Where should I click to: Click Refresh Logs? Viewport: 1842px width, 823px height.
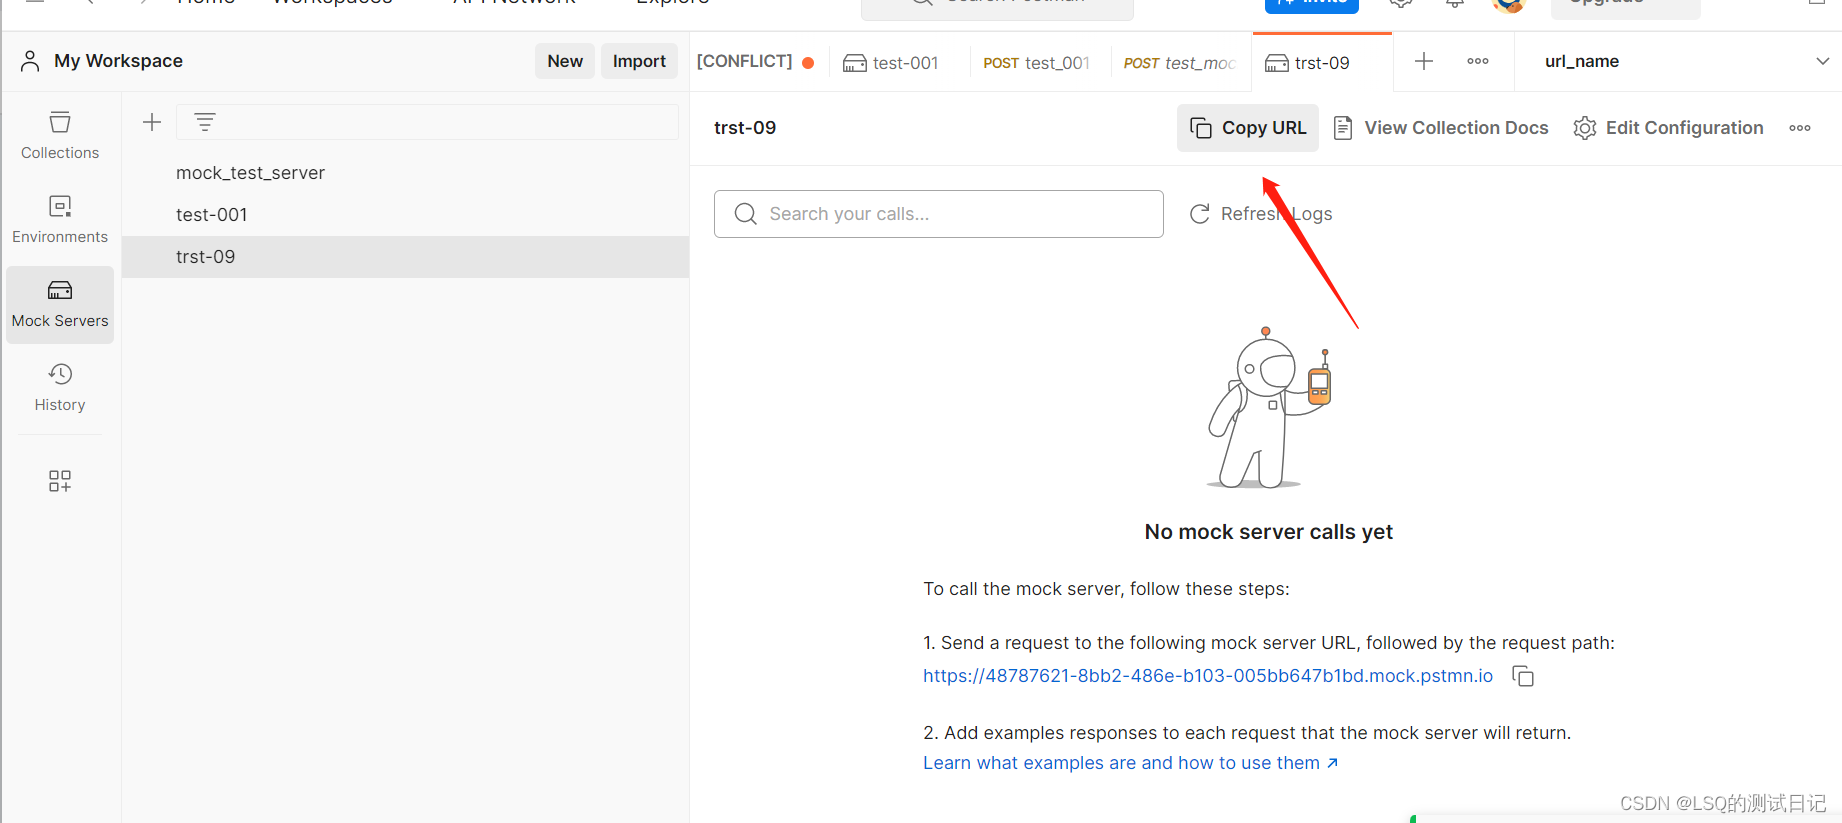1261,214
